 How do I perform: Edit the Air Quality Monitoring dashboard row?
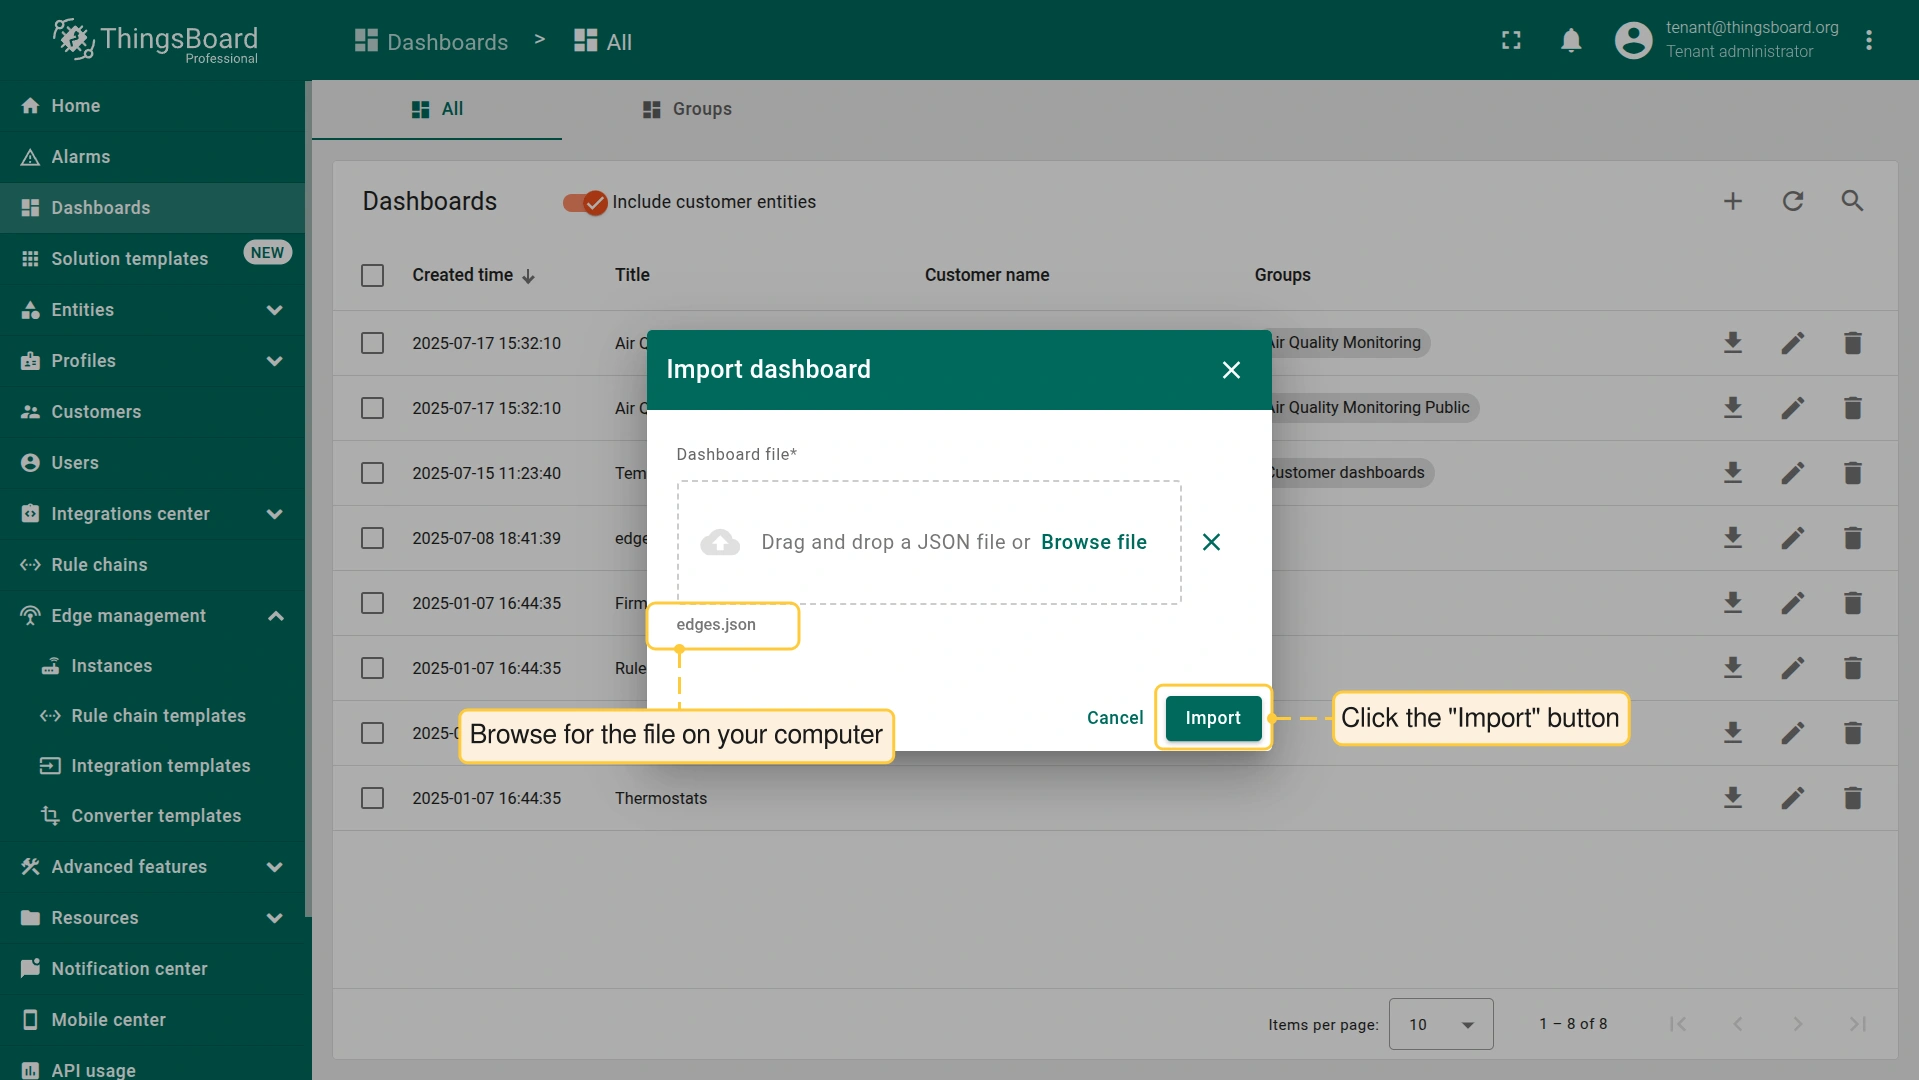(x=1793, y=343)
